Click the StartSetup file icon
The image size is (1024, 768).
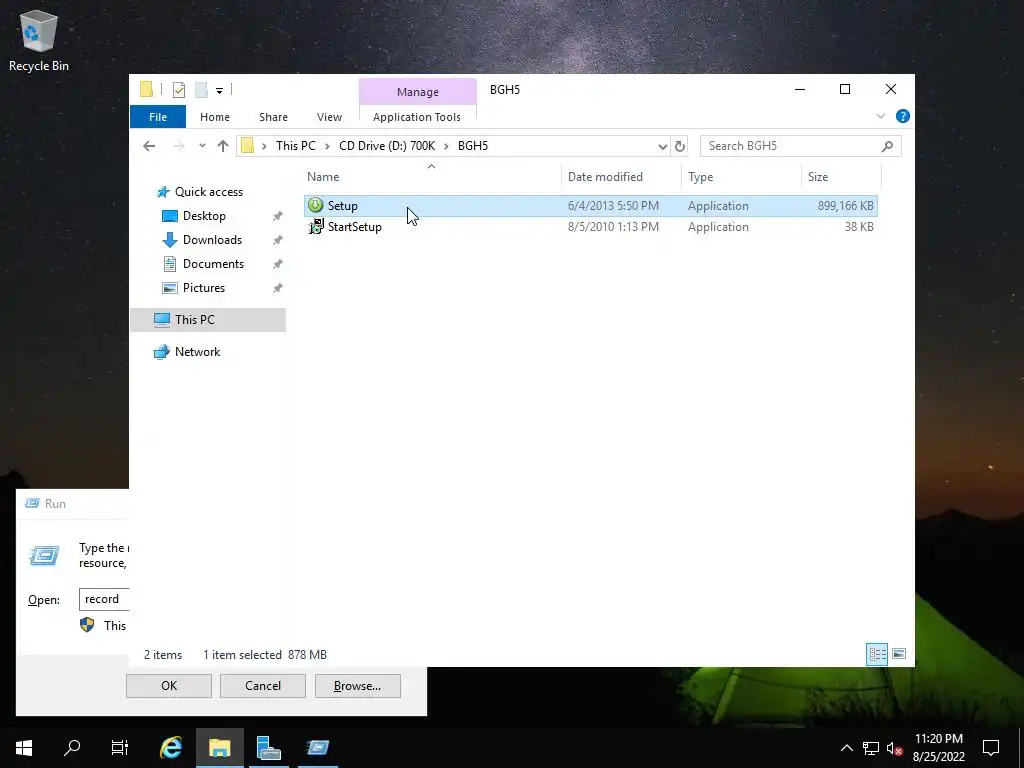(315, 227)
